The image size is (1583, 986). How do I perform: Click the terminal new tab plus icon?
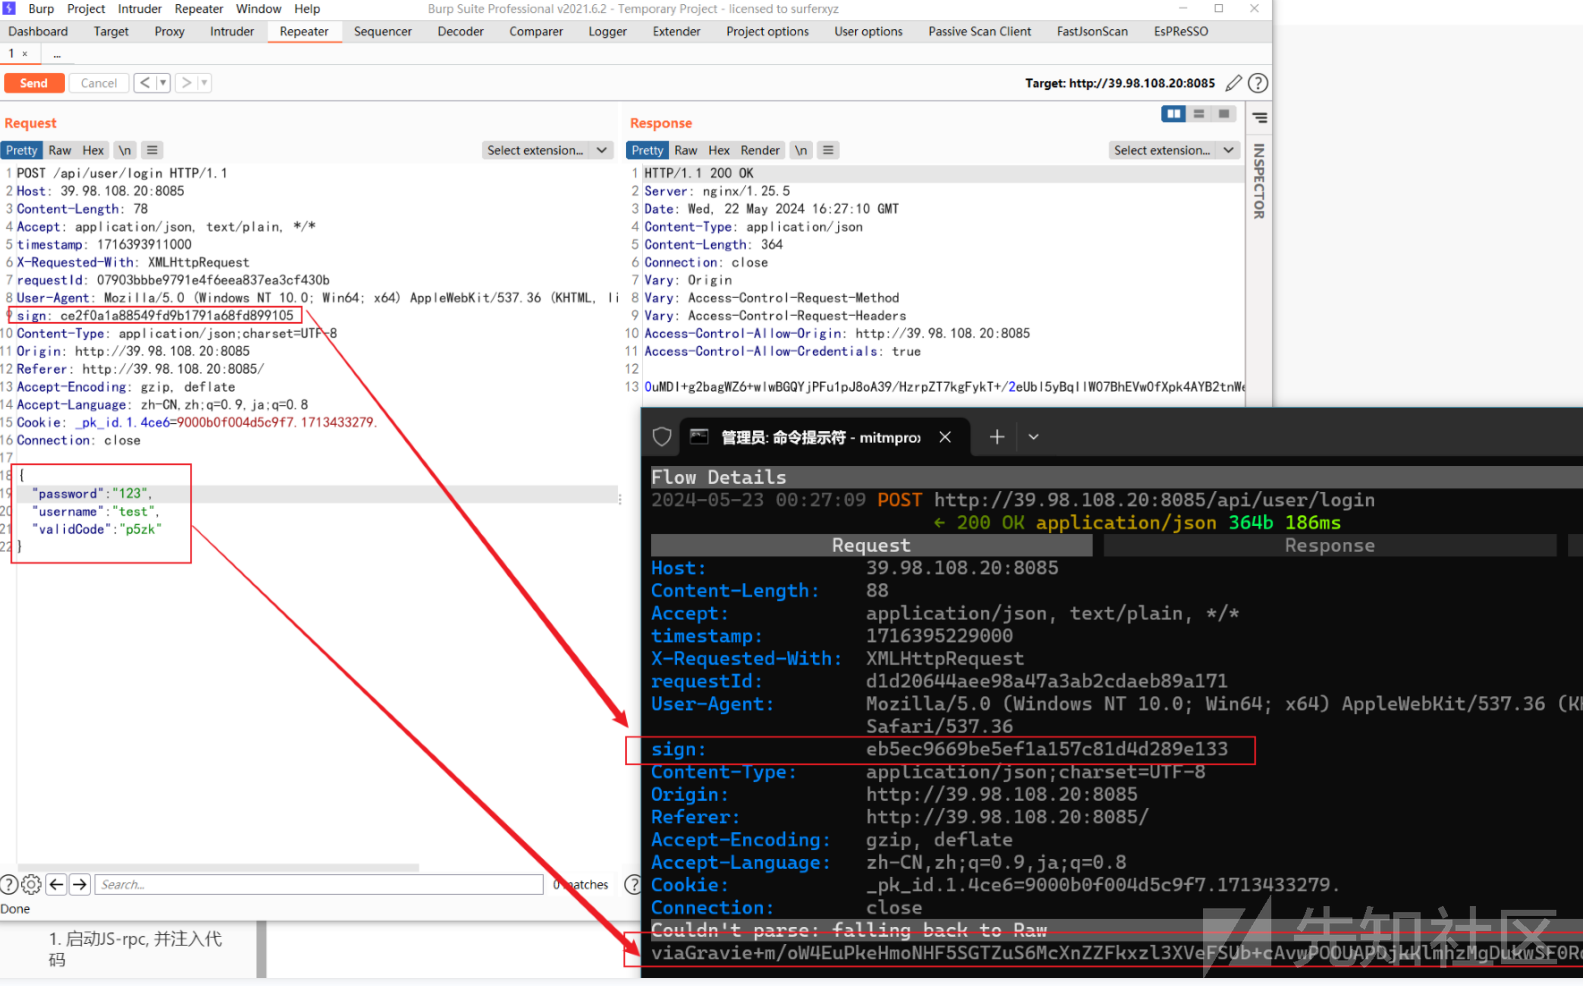point(996,437)
